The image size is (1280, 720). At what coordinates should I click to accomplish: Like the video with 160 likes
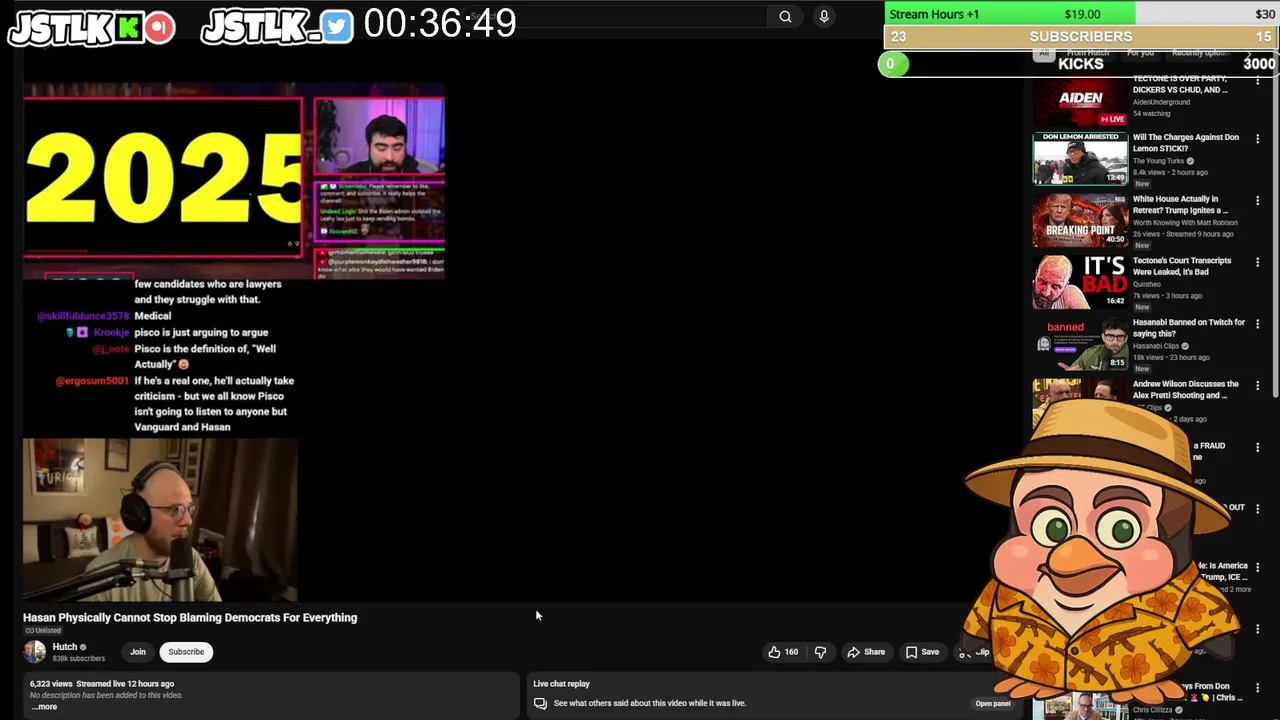click(x=783, y=652)
